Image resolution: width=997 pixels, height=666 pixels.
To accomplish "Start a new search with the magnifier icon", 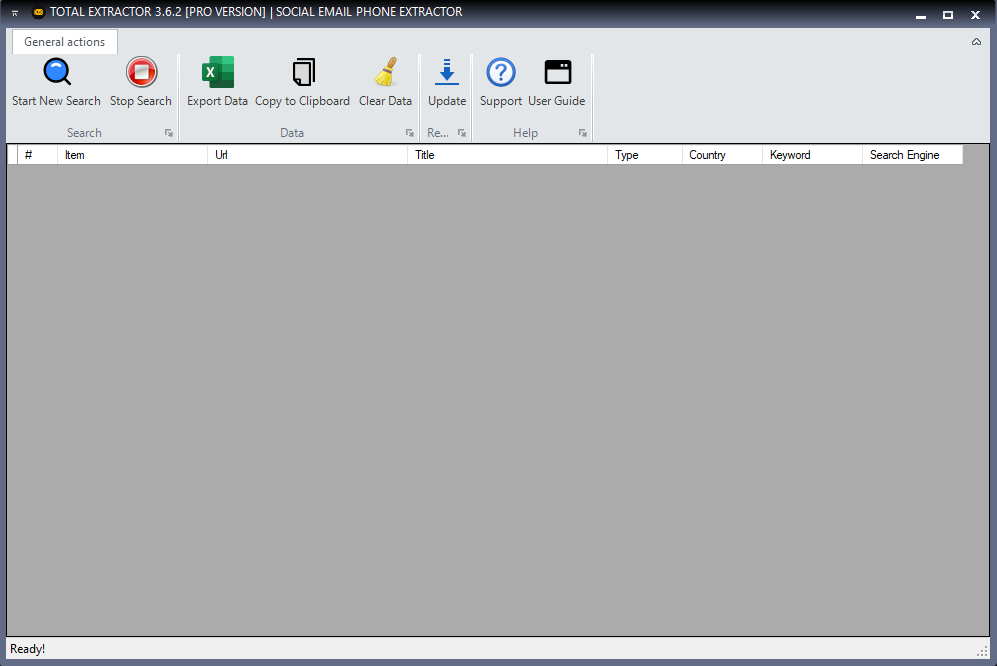I will tap(57, 83).
